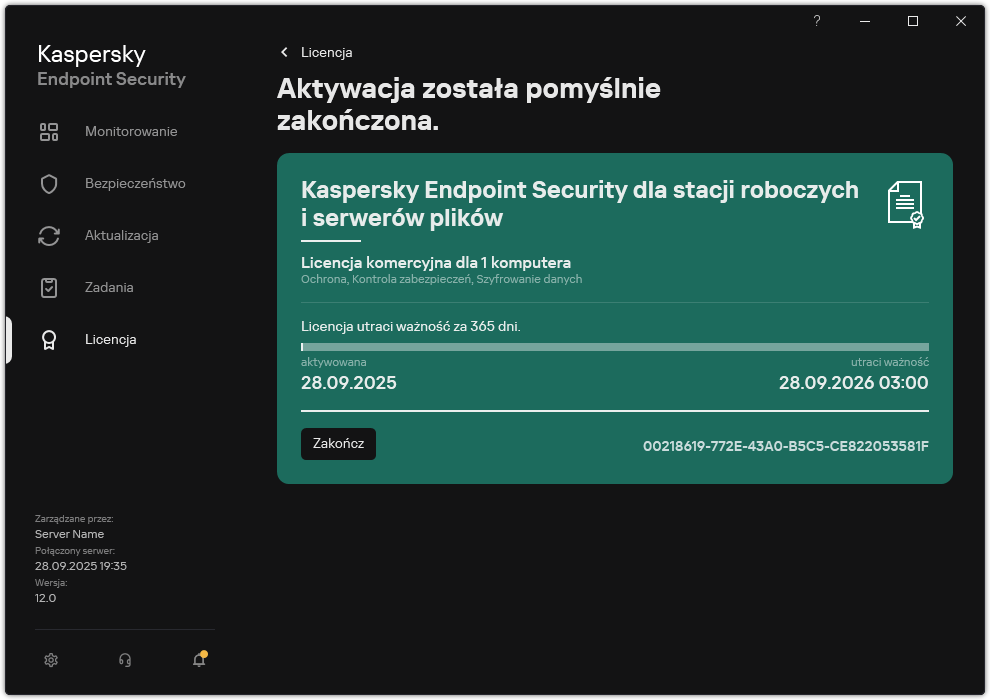Open the settings gear icon
Viewport: 990px width, 700px height.
(x=50, y=660)
